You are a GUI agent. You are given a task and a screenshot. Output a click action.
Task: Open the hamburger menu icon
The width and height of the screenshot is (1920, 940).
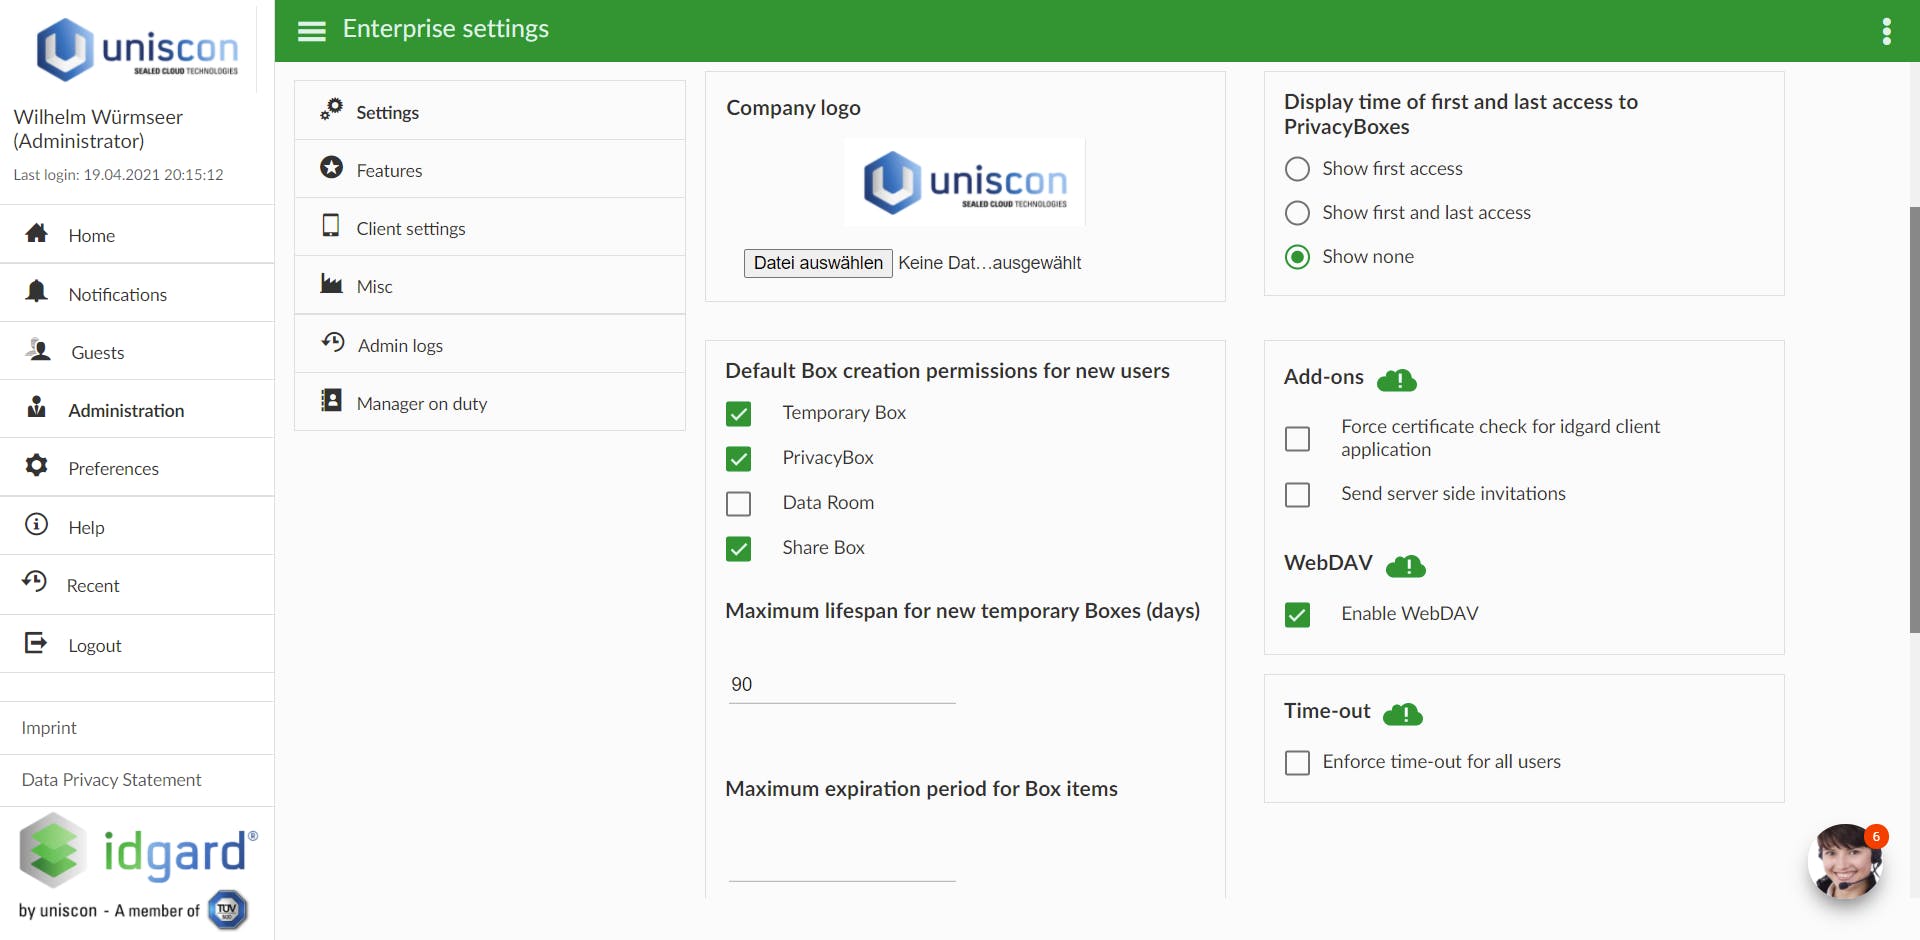(x=312, y=31)
